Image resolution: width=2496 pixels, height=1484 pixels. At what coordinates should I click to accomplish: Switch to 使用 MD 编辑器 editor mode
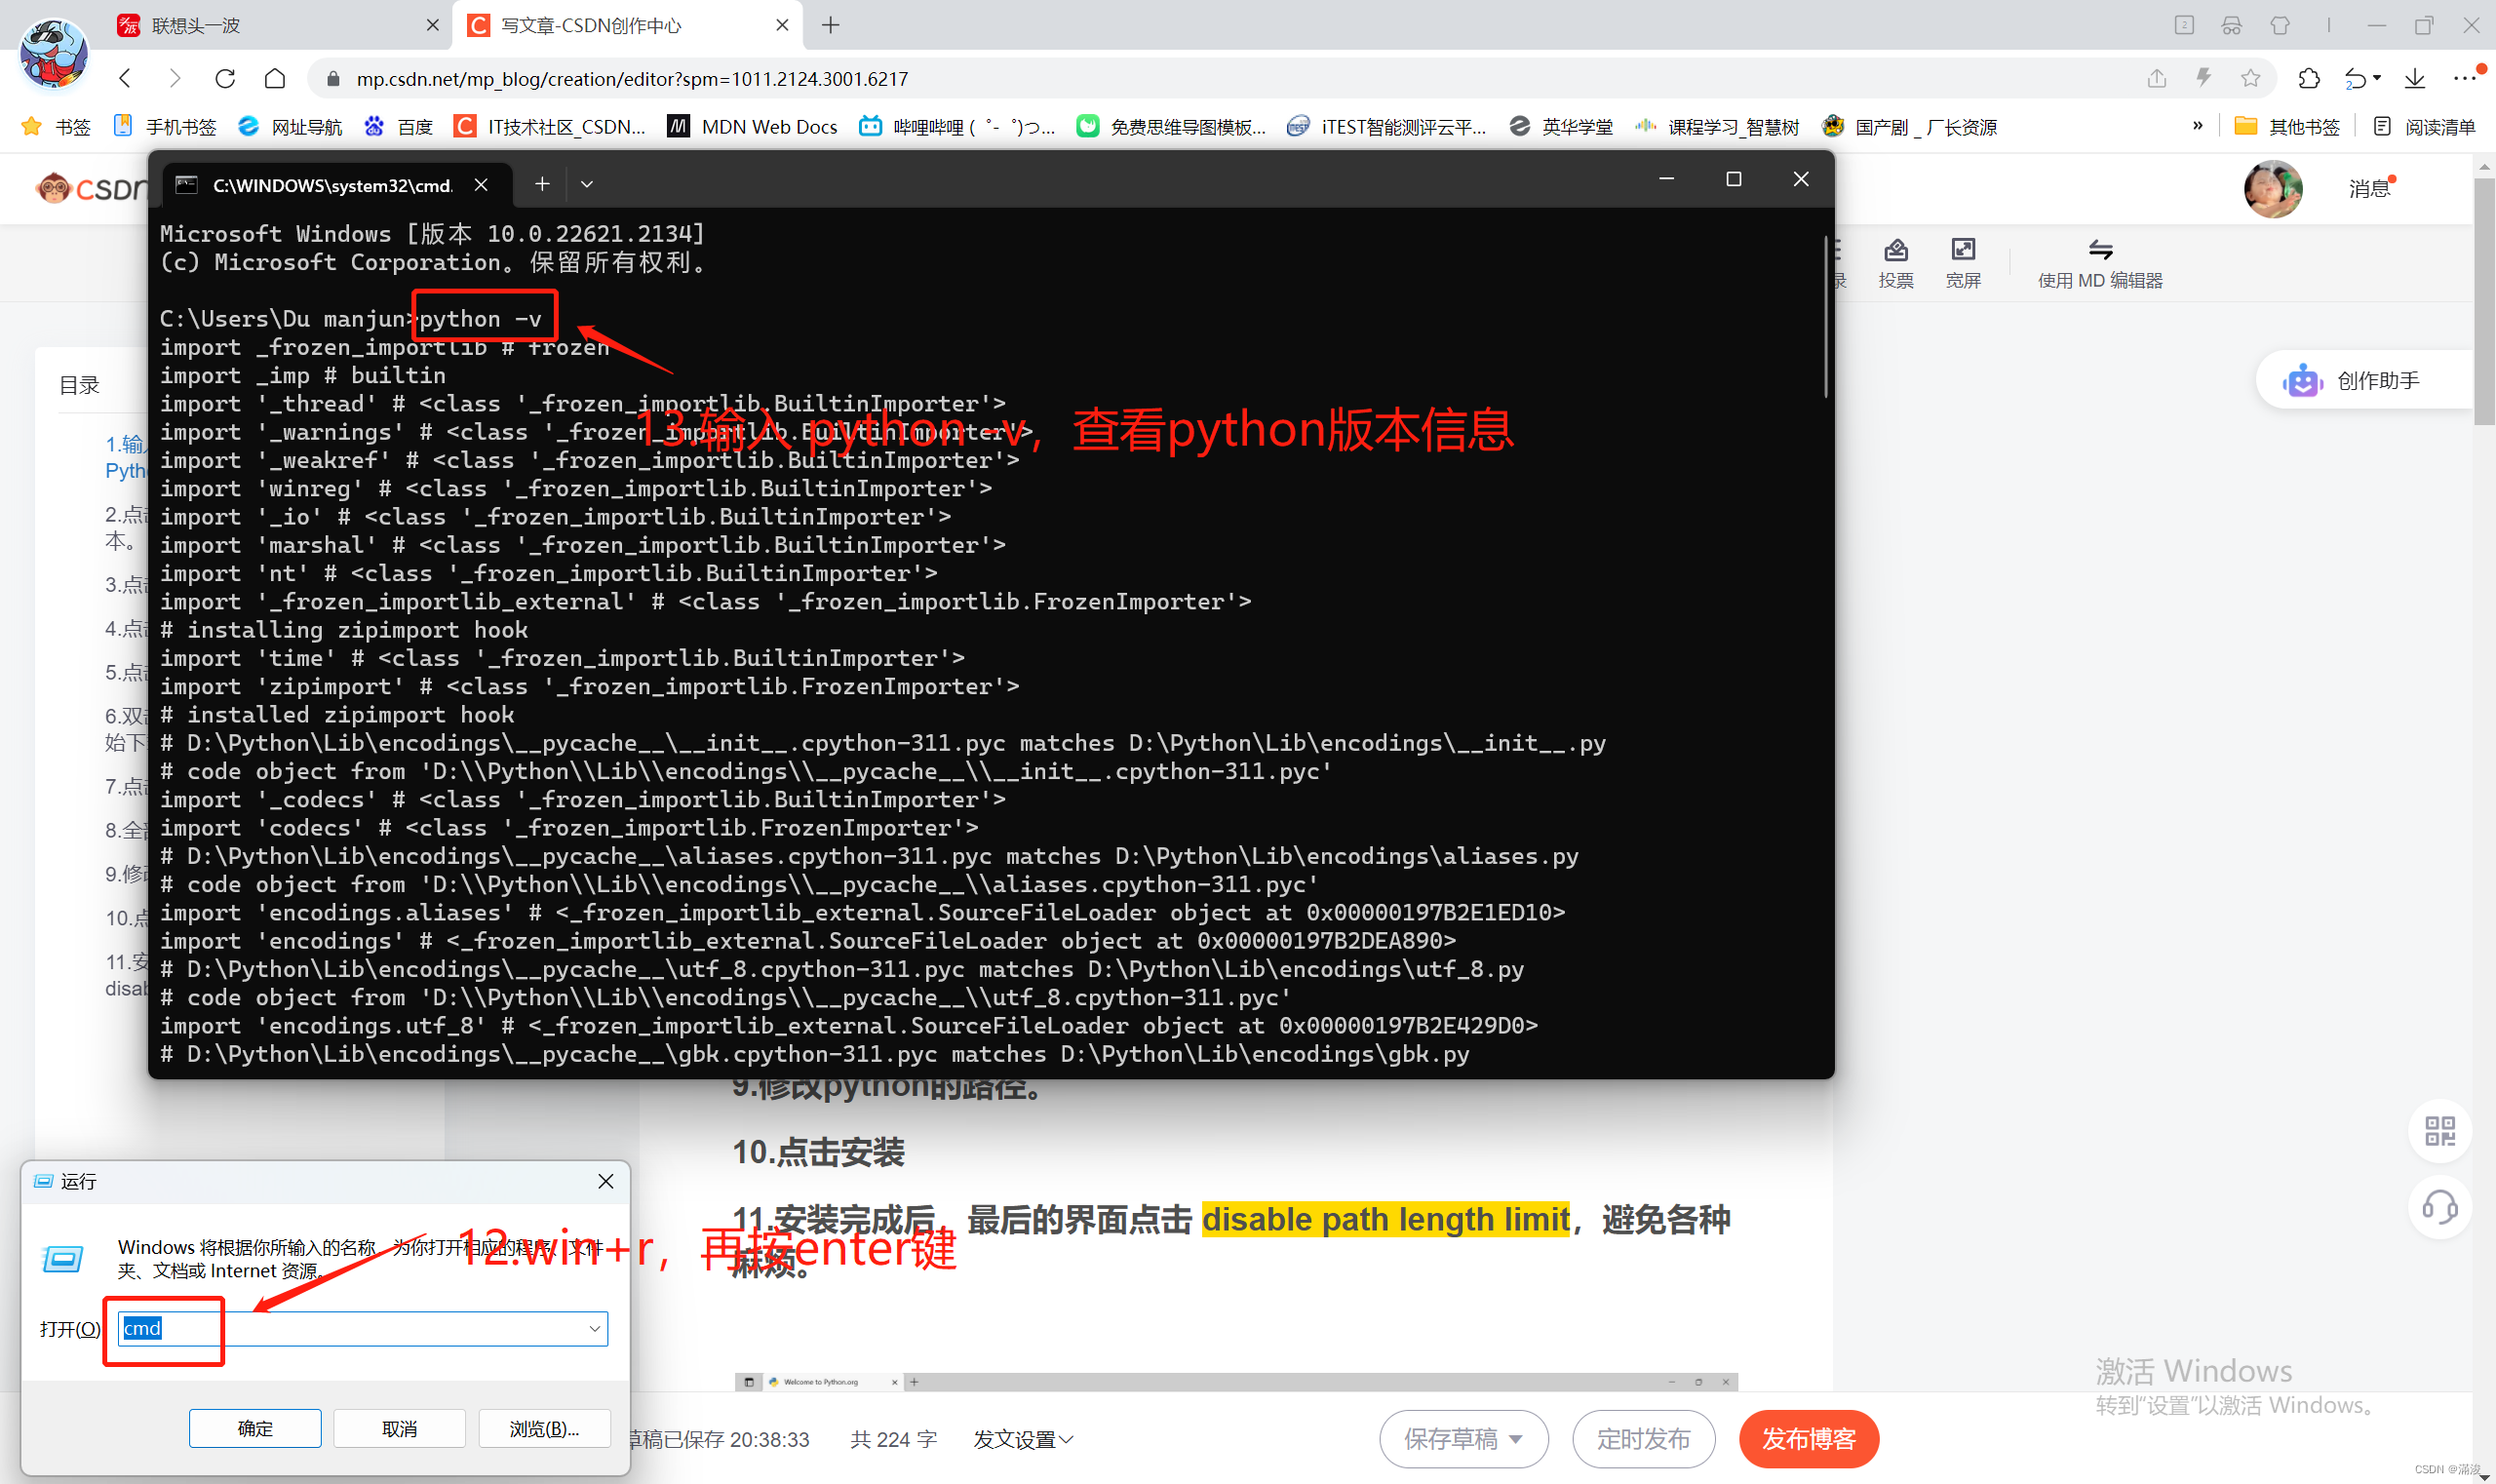pos(2101,262)
